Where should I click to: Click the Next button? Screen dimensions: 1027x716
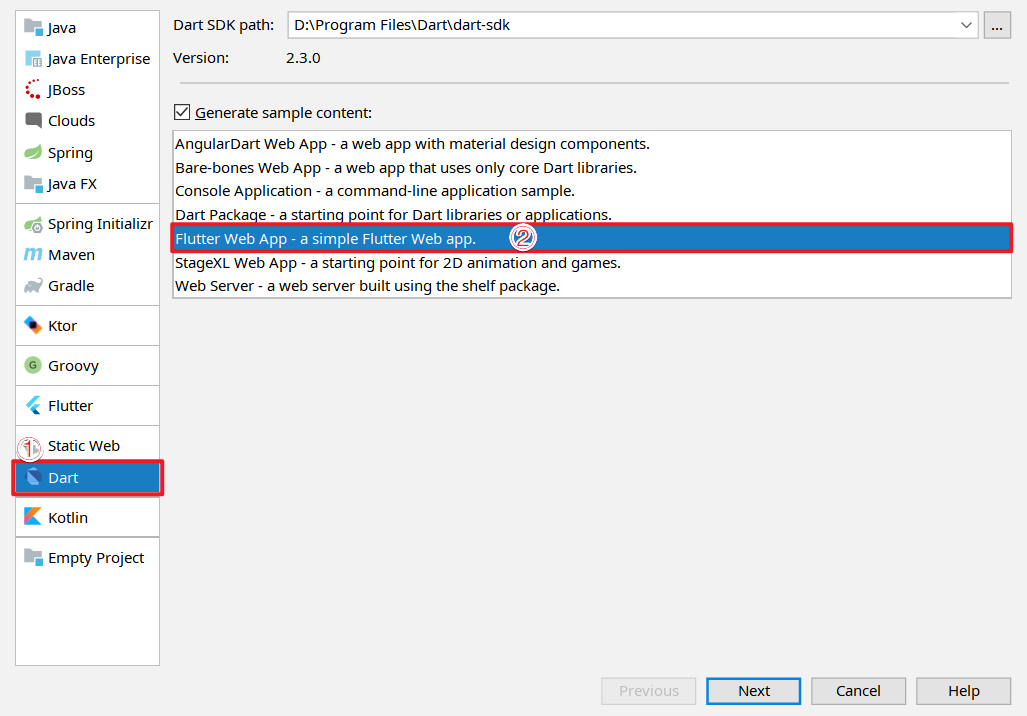[753, 690]
